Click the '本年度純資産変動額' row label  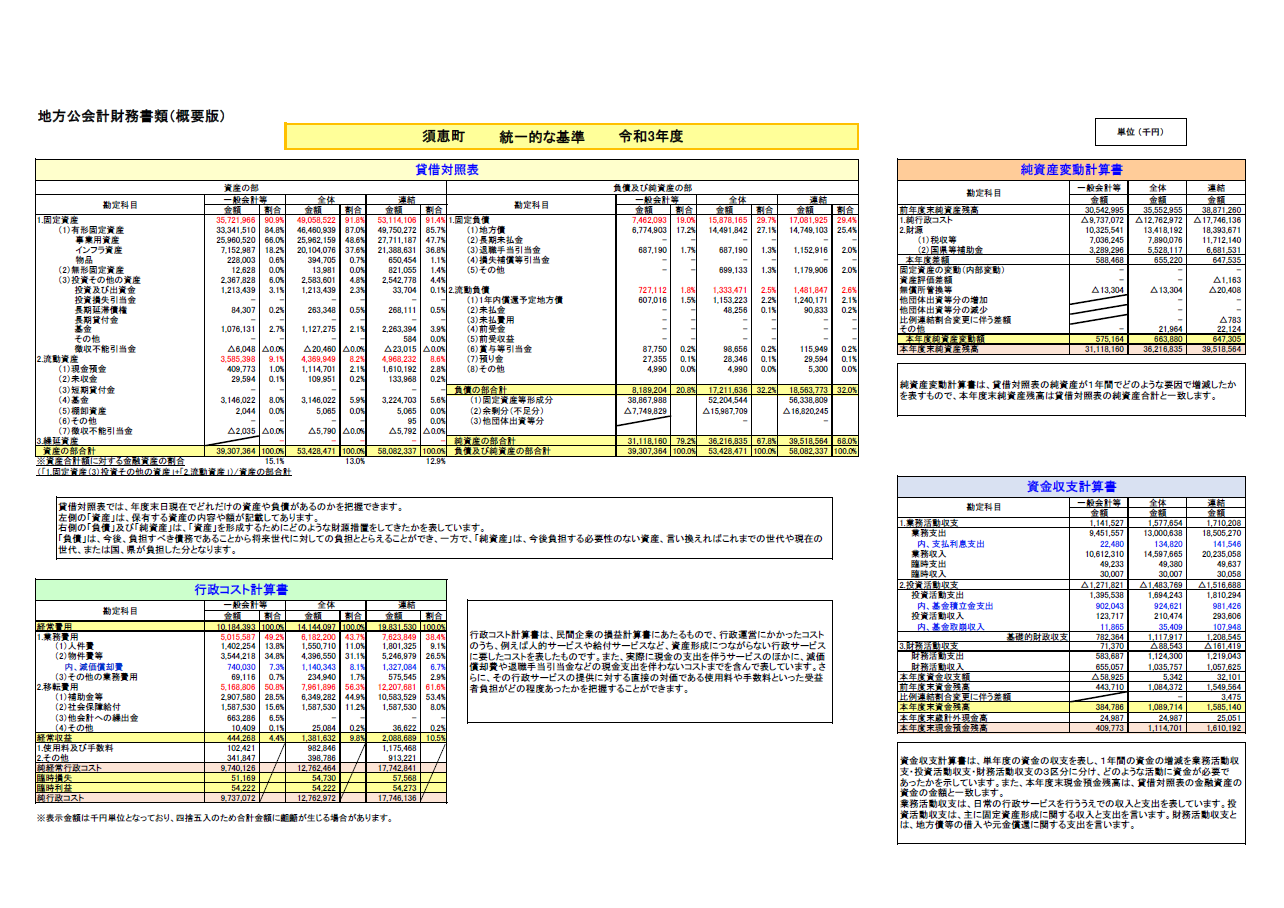pyautogui.click(x=948, y=339)
